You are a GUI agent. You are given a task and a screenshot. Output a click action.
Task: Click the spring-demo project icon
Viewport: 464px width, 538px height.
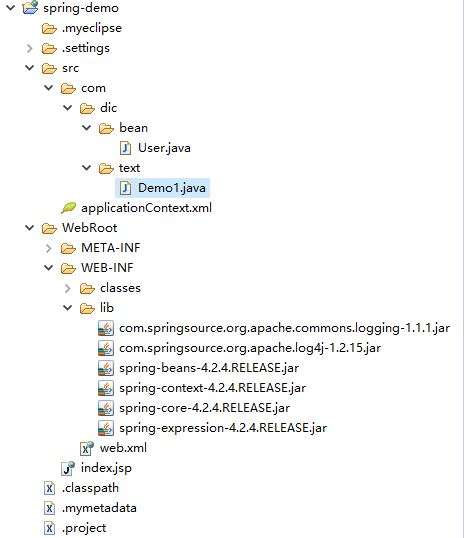click(x=30, y=7)
